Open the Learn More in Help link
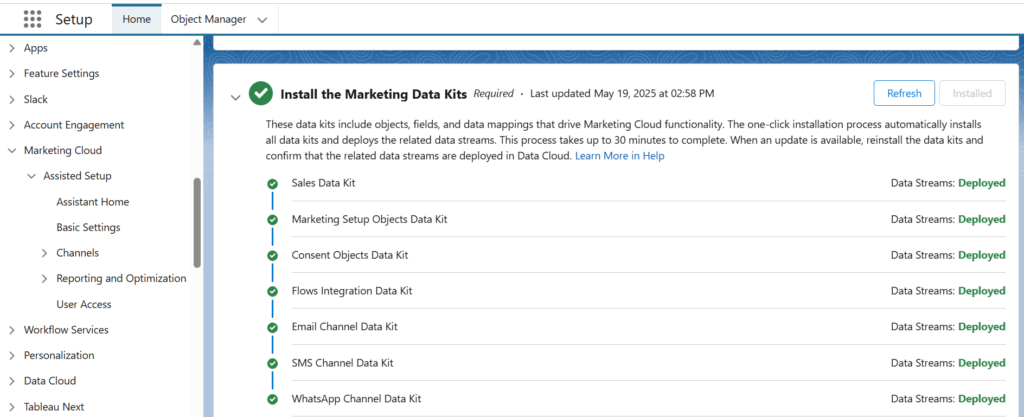 click(620, 157)
